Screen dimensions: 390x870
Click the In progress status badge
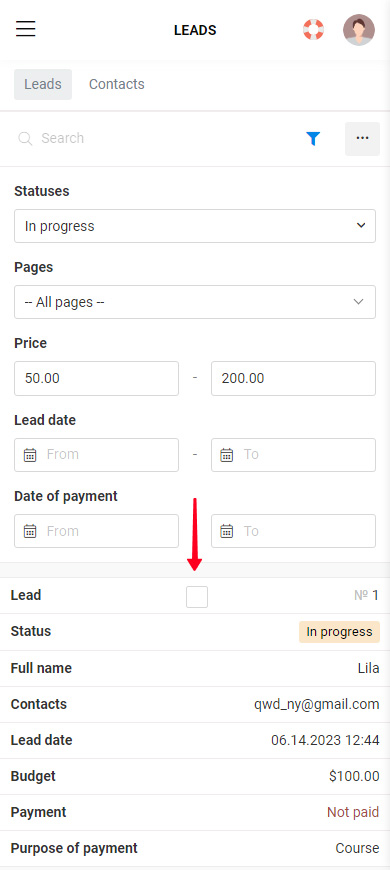pos(340,632)
